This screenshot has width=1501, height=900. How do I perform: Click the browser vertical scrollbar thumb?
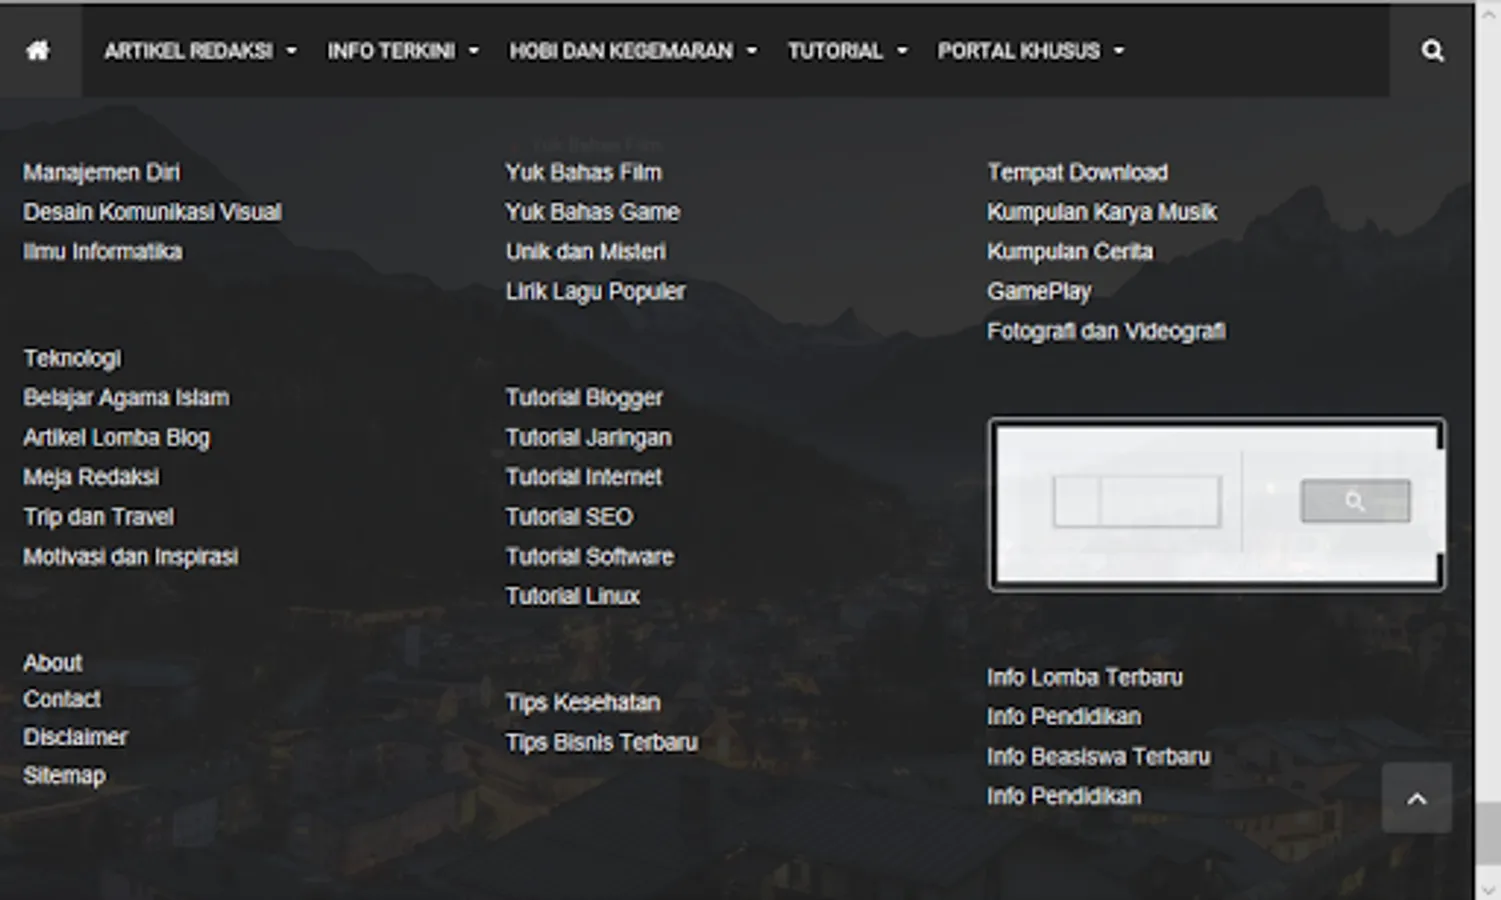[1488, 833]
